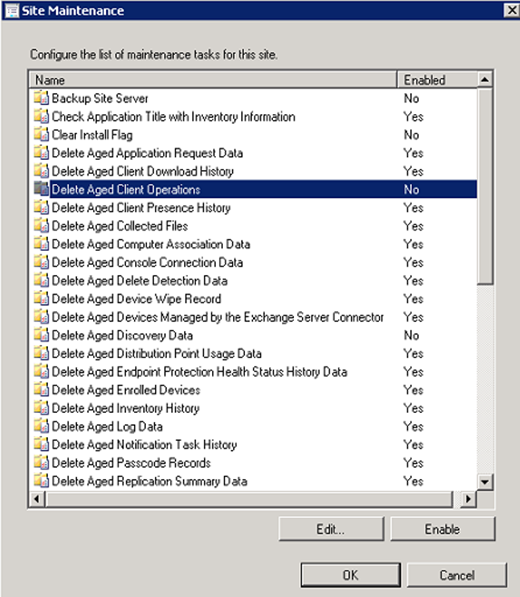The image size is (520, 597).
Task: Click the Delete Aged Passcode Records icon
Action: pyautogui.click(x=41, y=463)
